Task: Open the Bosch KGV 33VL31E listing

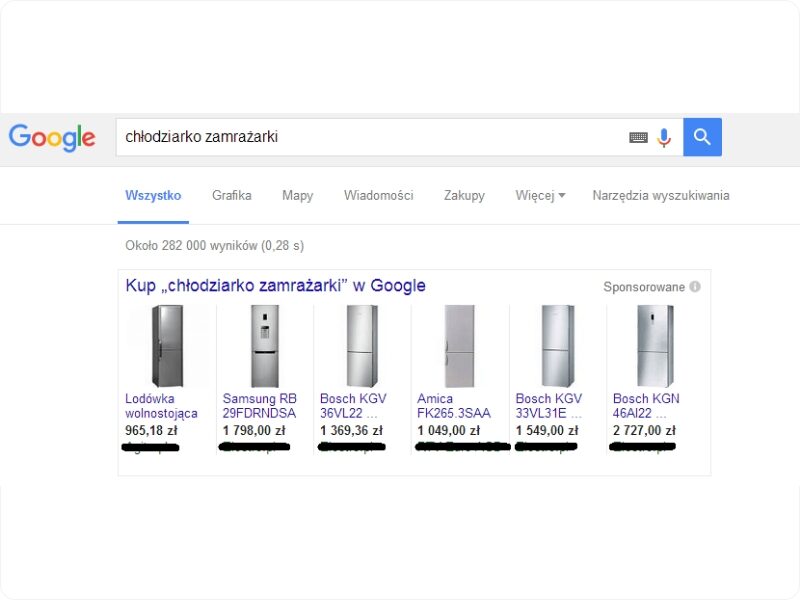Action: 548,405
